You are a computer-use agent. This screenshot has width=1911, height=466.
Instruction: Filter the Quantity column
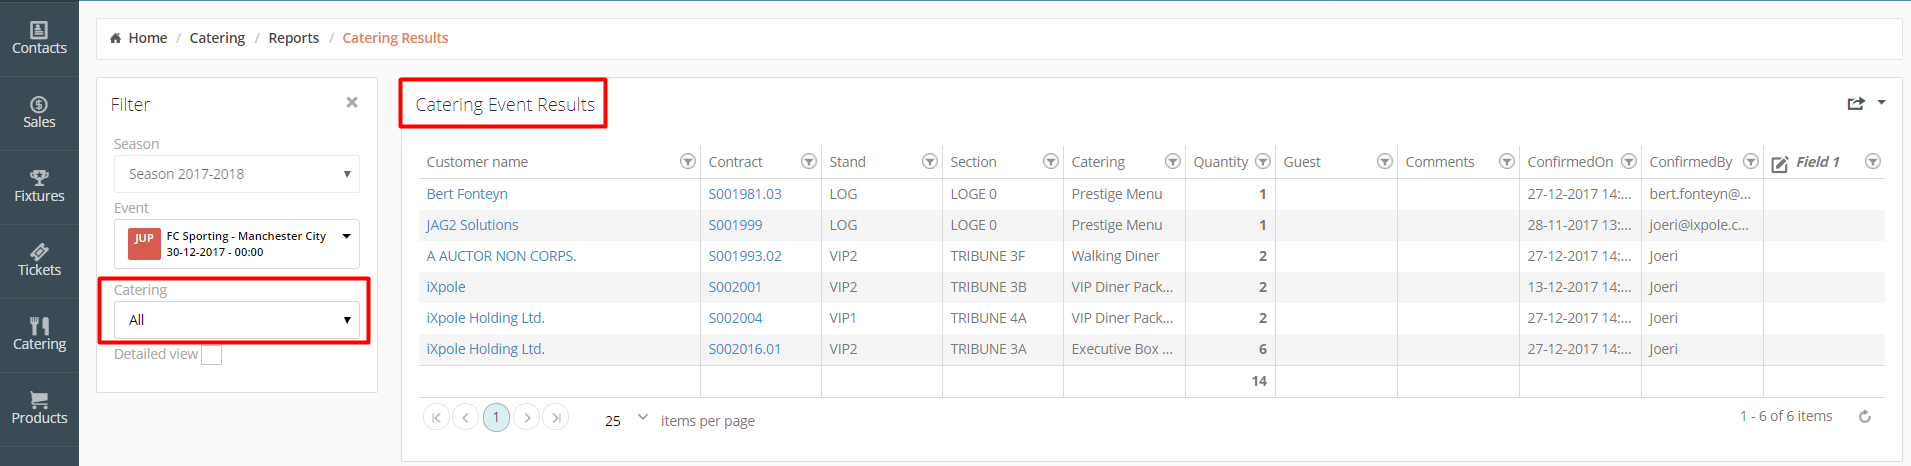[x=1263, y=162]
